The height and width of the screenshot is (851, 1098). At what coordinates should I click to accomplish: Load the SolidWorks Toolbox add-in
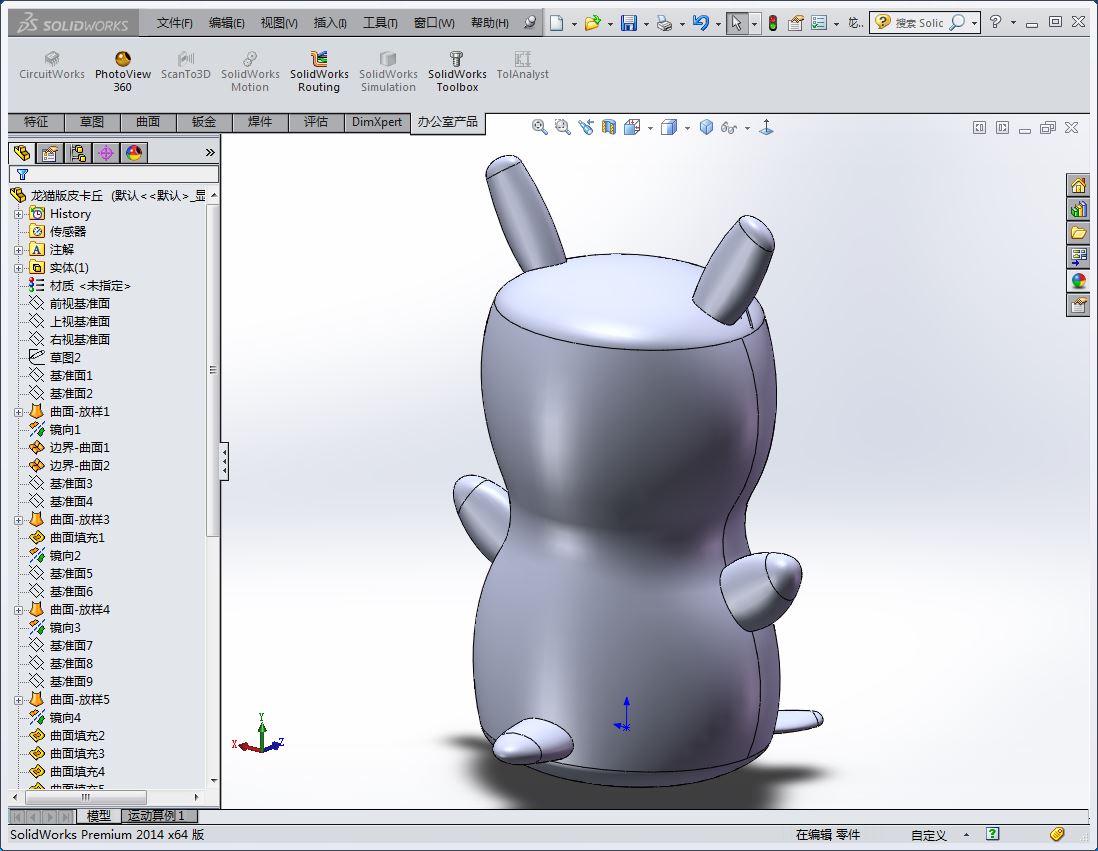coord(457,72)
